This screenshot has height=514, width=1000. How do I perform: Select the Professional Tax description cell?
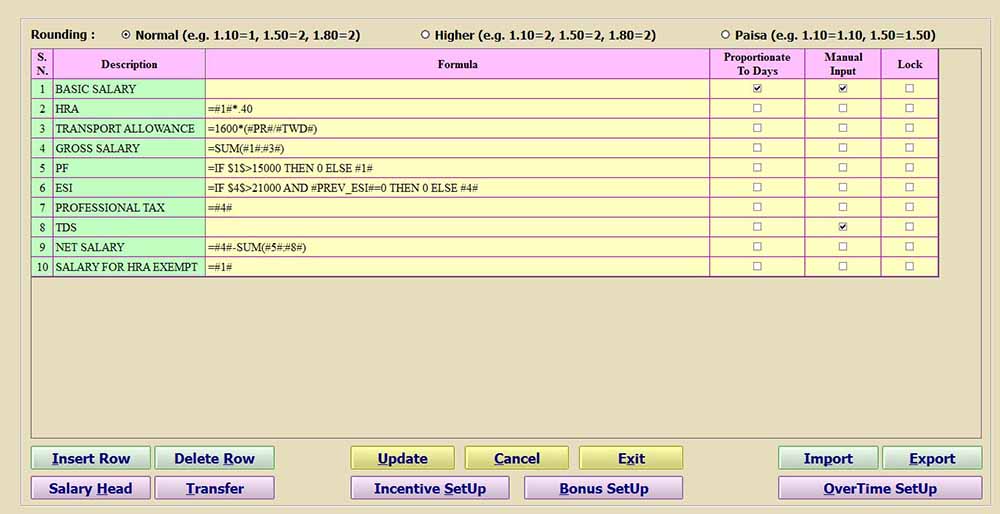(128, 207)
